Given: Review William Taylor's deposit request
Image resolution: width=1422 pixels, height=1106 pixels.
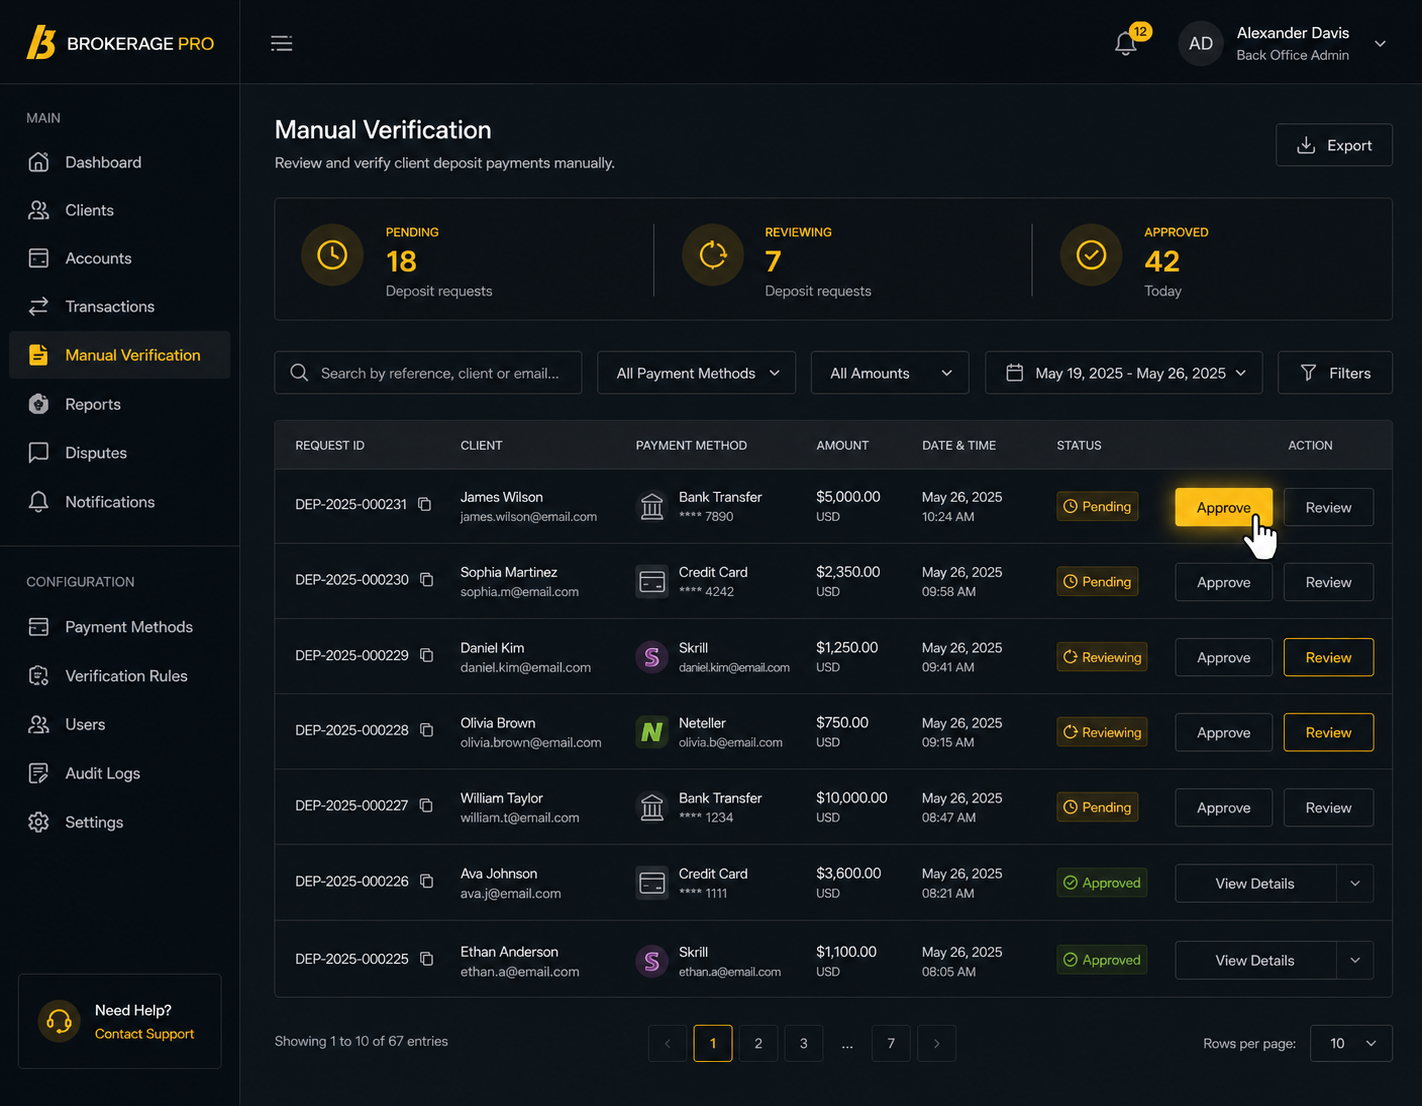Looking at the screenshot, I should pos(1328,807).
